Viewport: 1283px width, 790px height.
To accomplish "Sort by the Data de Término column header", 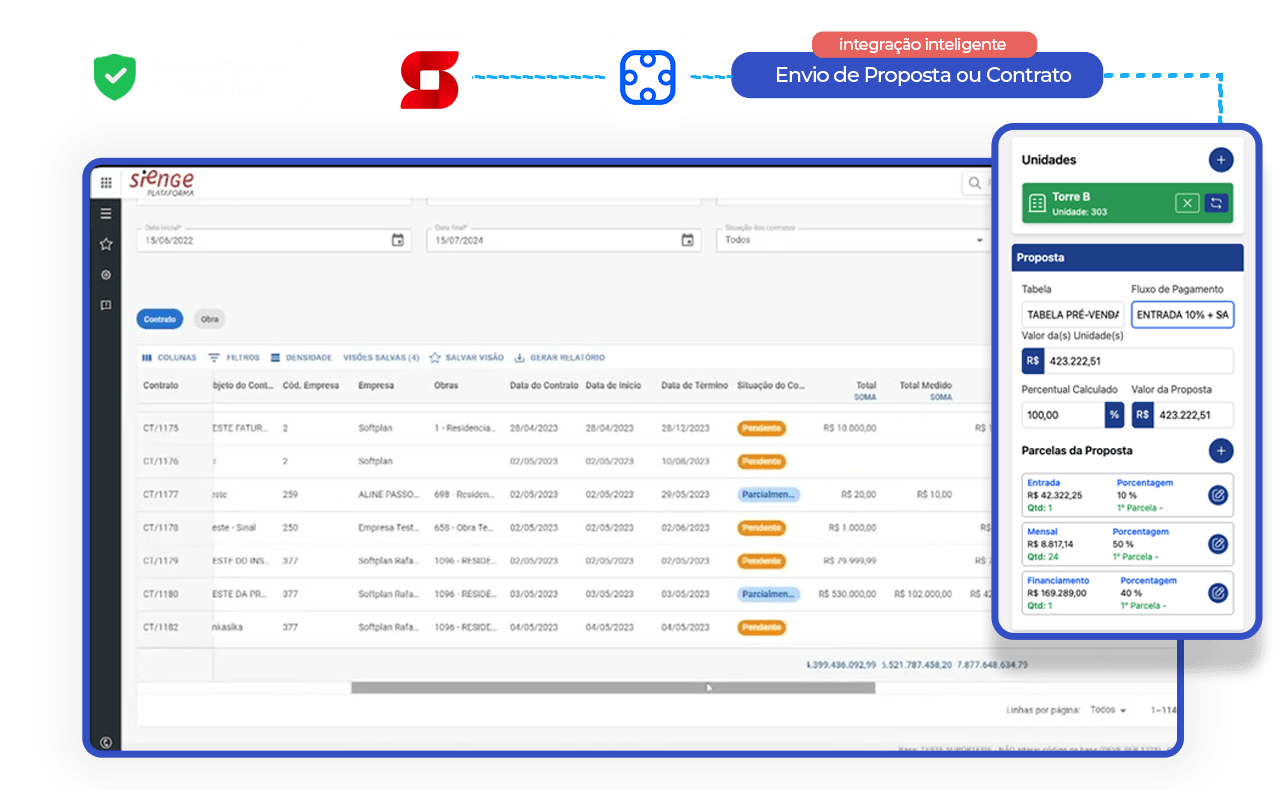I will [x=694, y=385].
